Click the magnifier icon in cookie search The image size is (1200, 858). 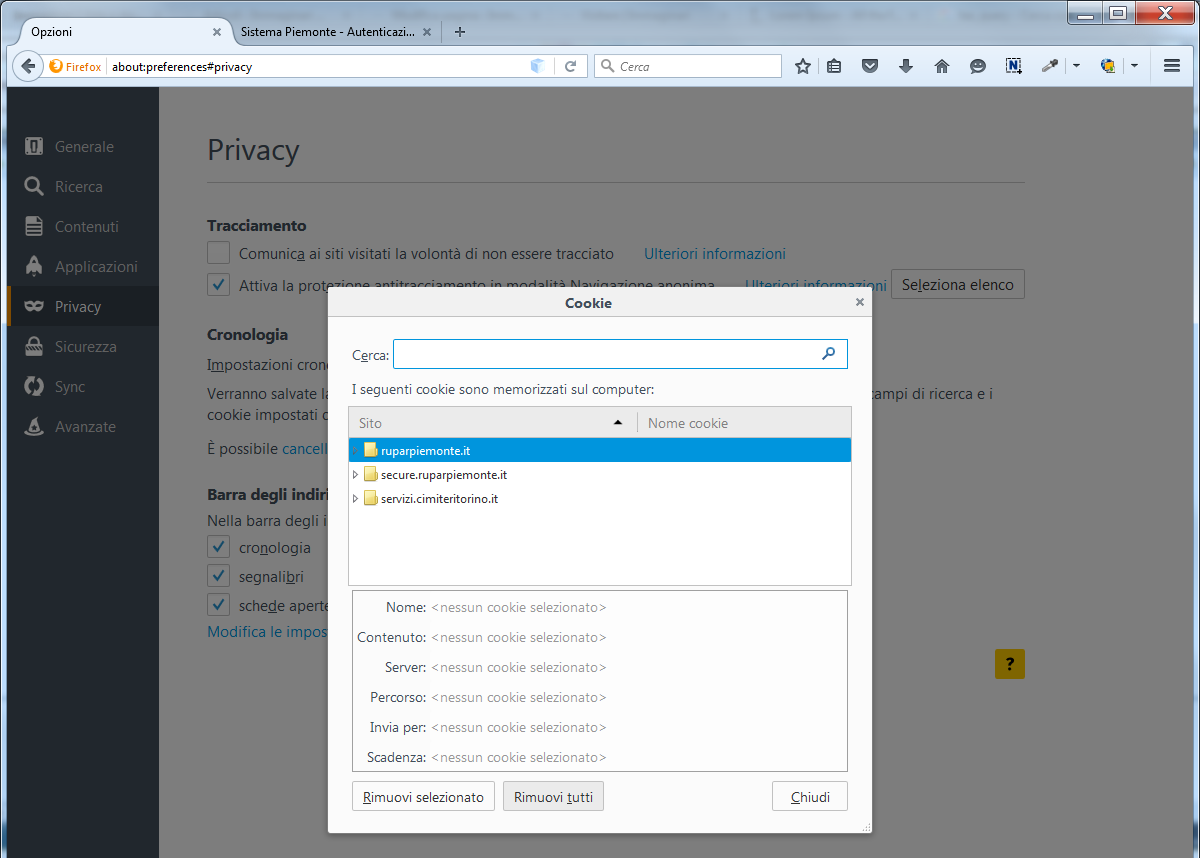[x=828, y=354]
